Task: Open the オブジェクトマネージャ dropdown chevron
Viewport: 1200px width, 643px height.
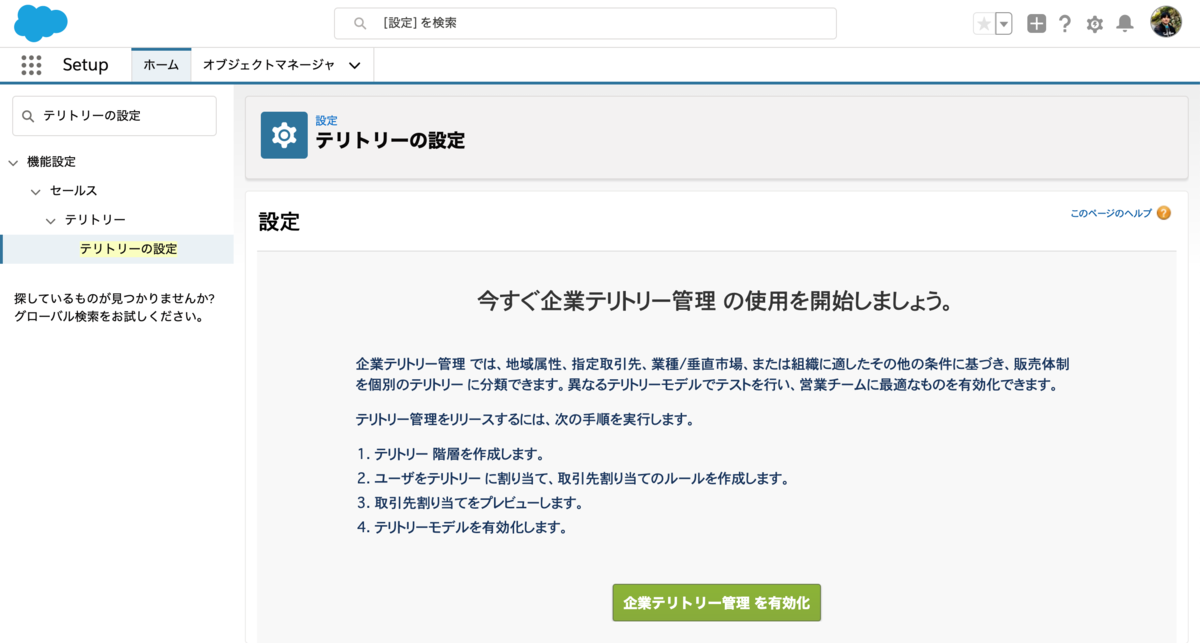Action: tap(355, 64)
